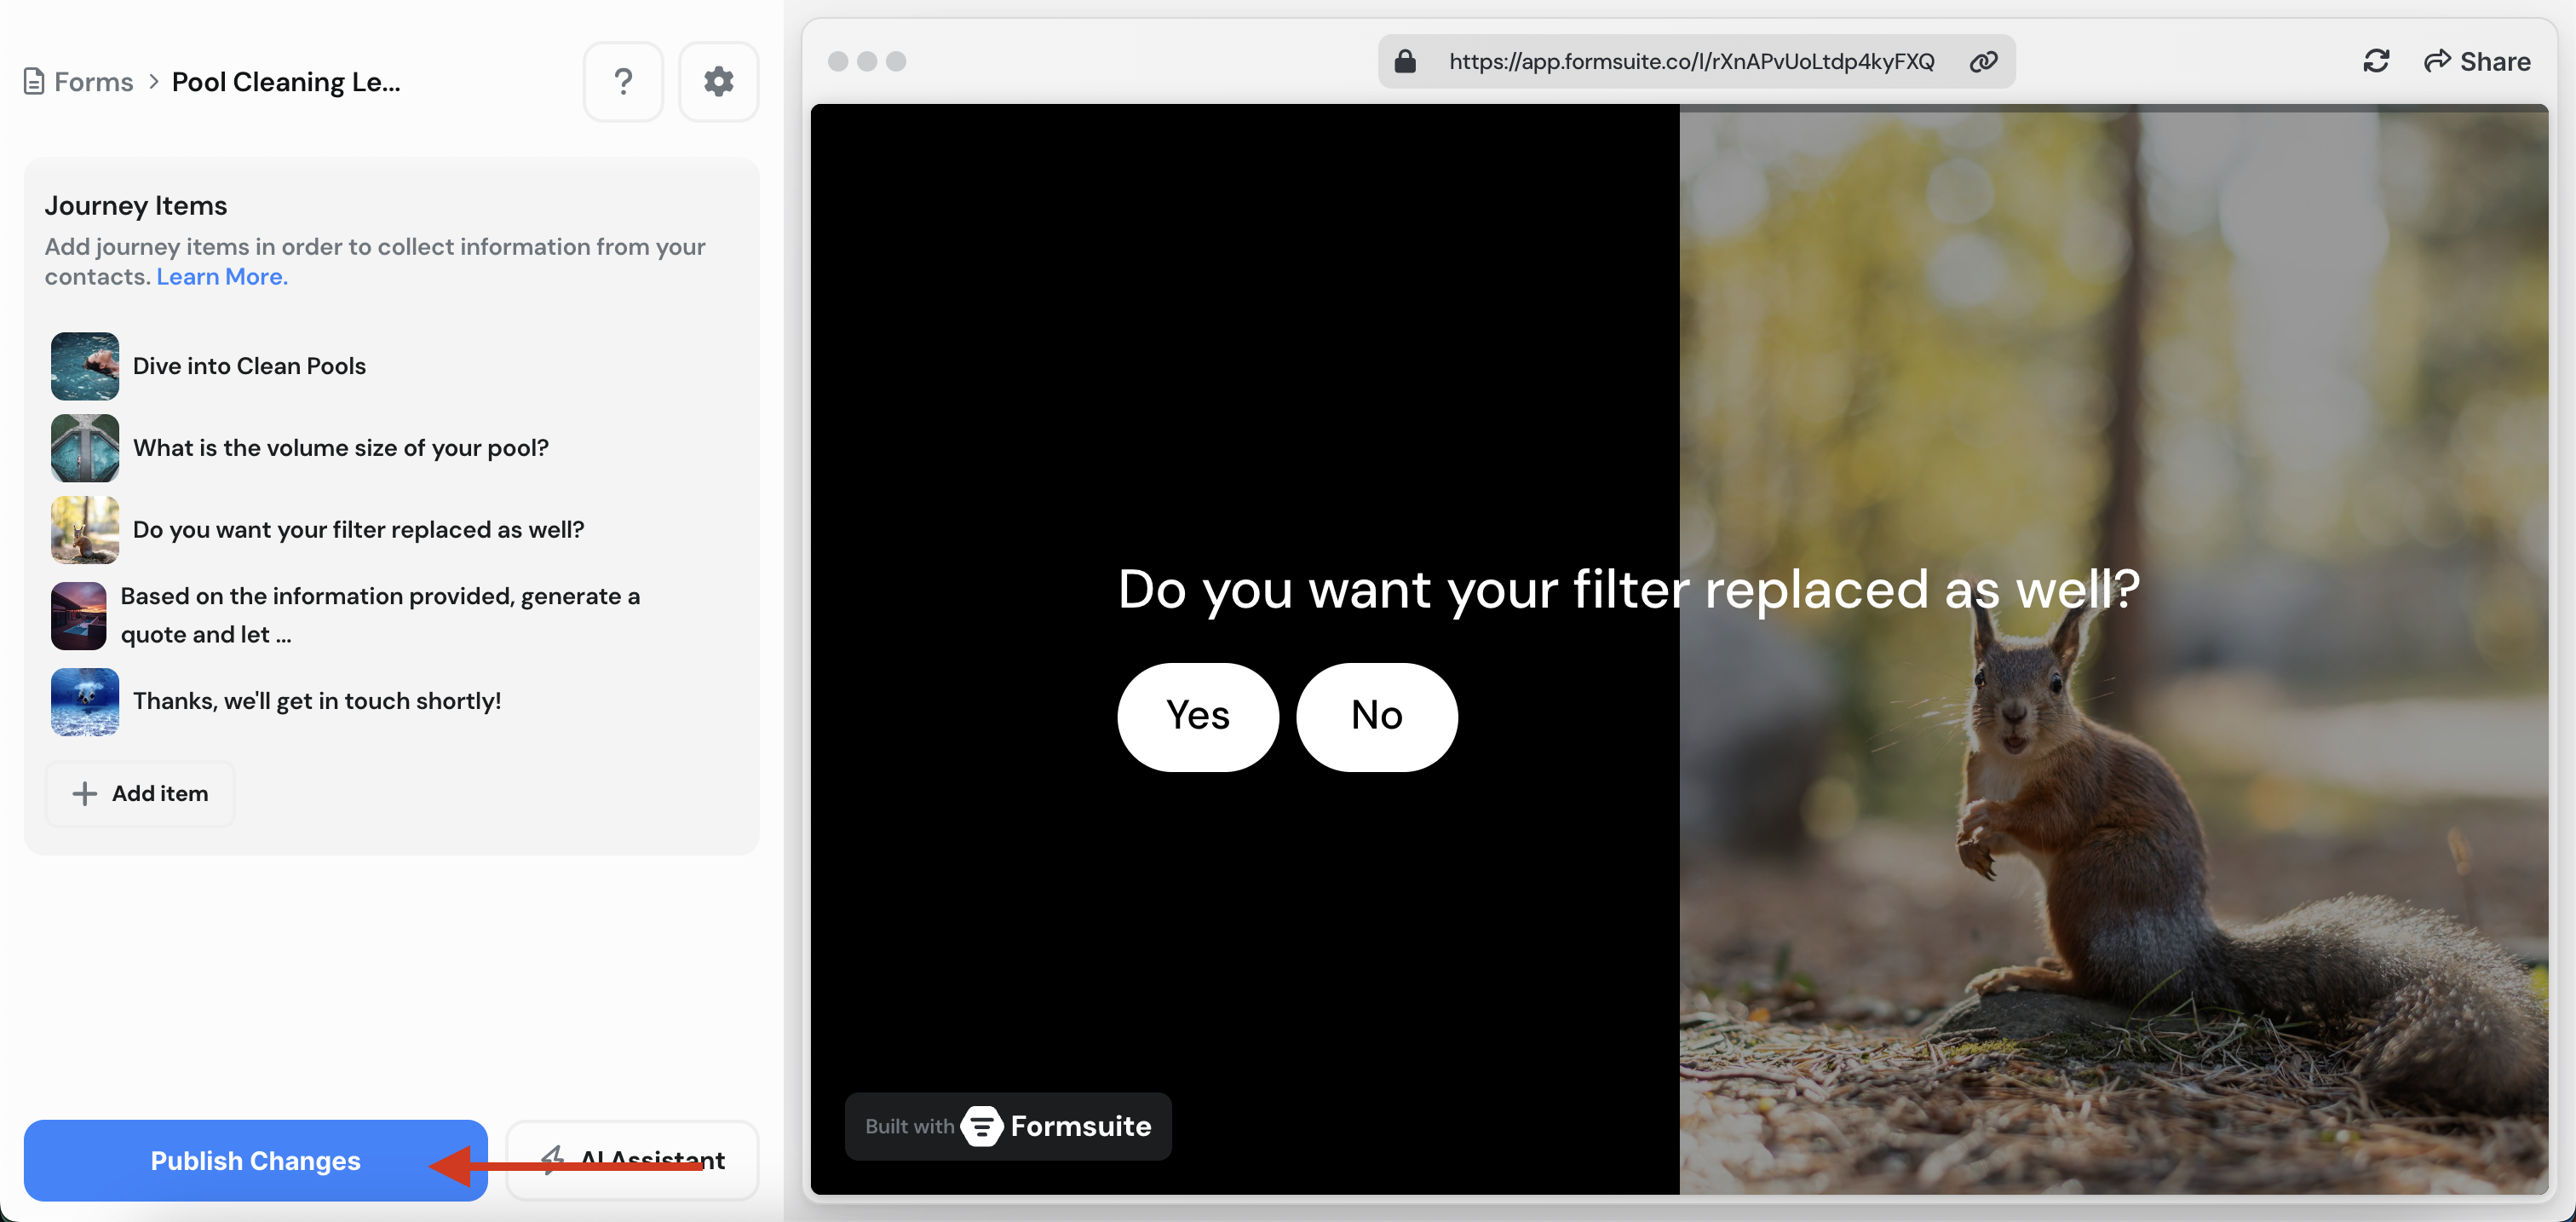Image resolution: width=2576 pixels, height=1222 pixels.
Task: Click squirrel thumbnail for filter question
Action: click(x=85, y=530)
